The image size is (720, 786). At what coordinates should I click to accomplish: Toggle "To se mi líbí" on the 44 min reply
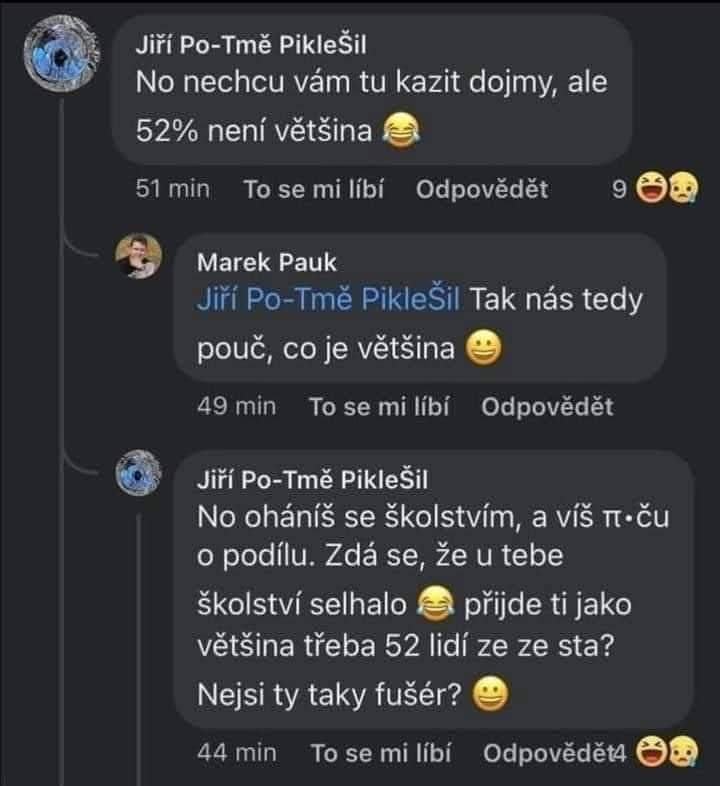tap(381, 752)
